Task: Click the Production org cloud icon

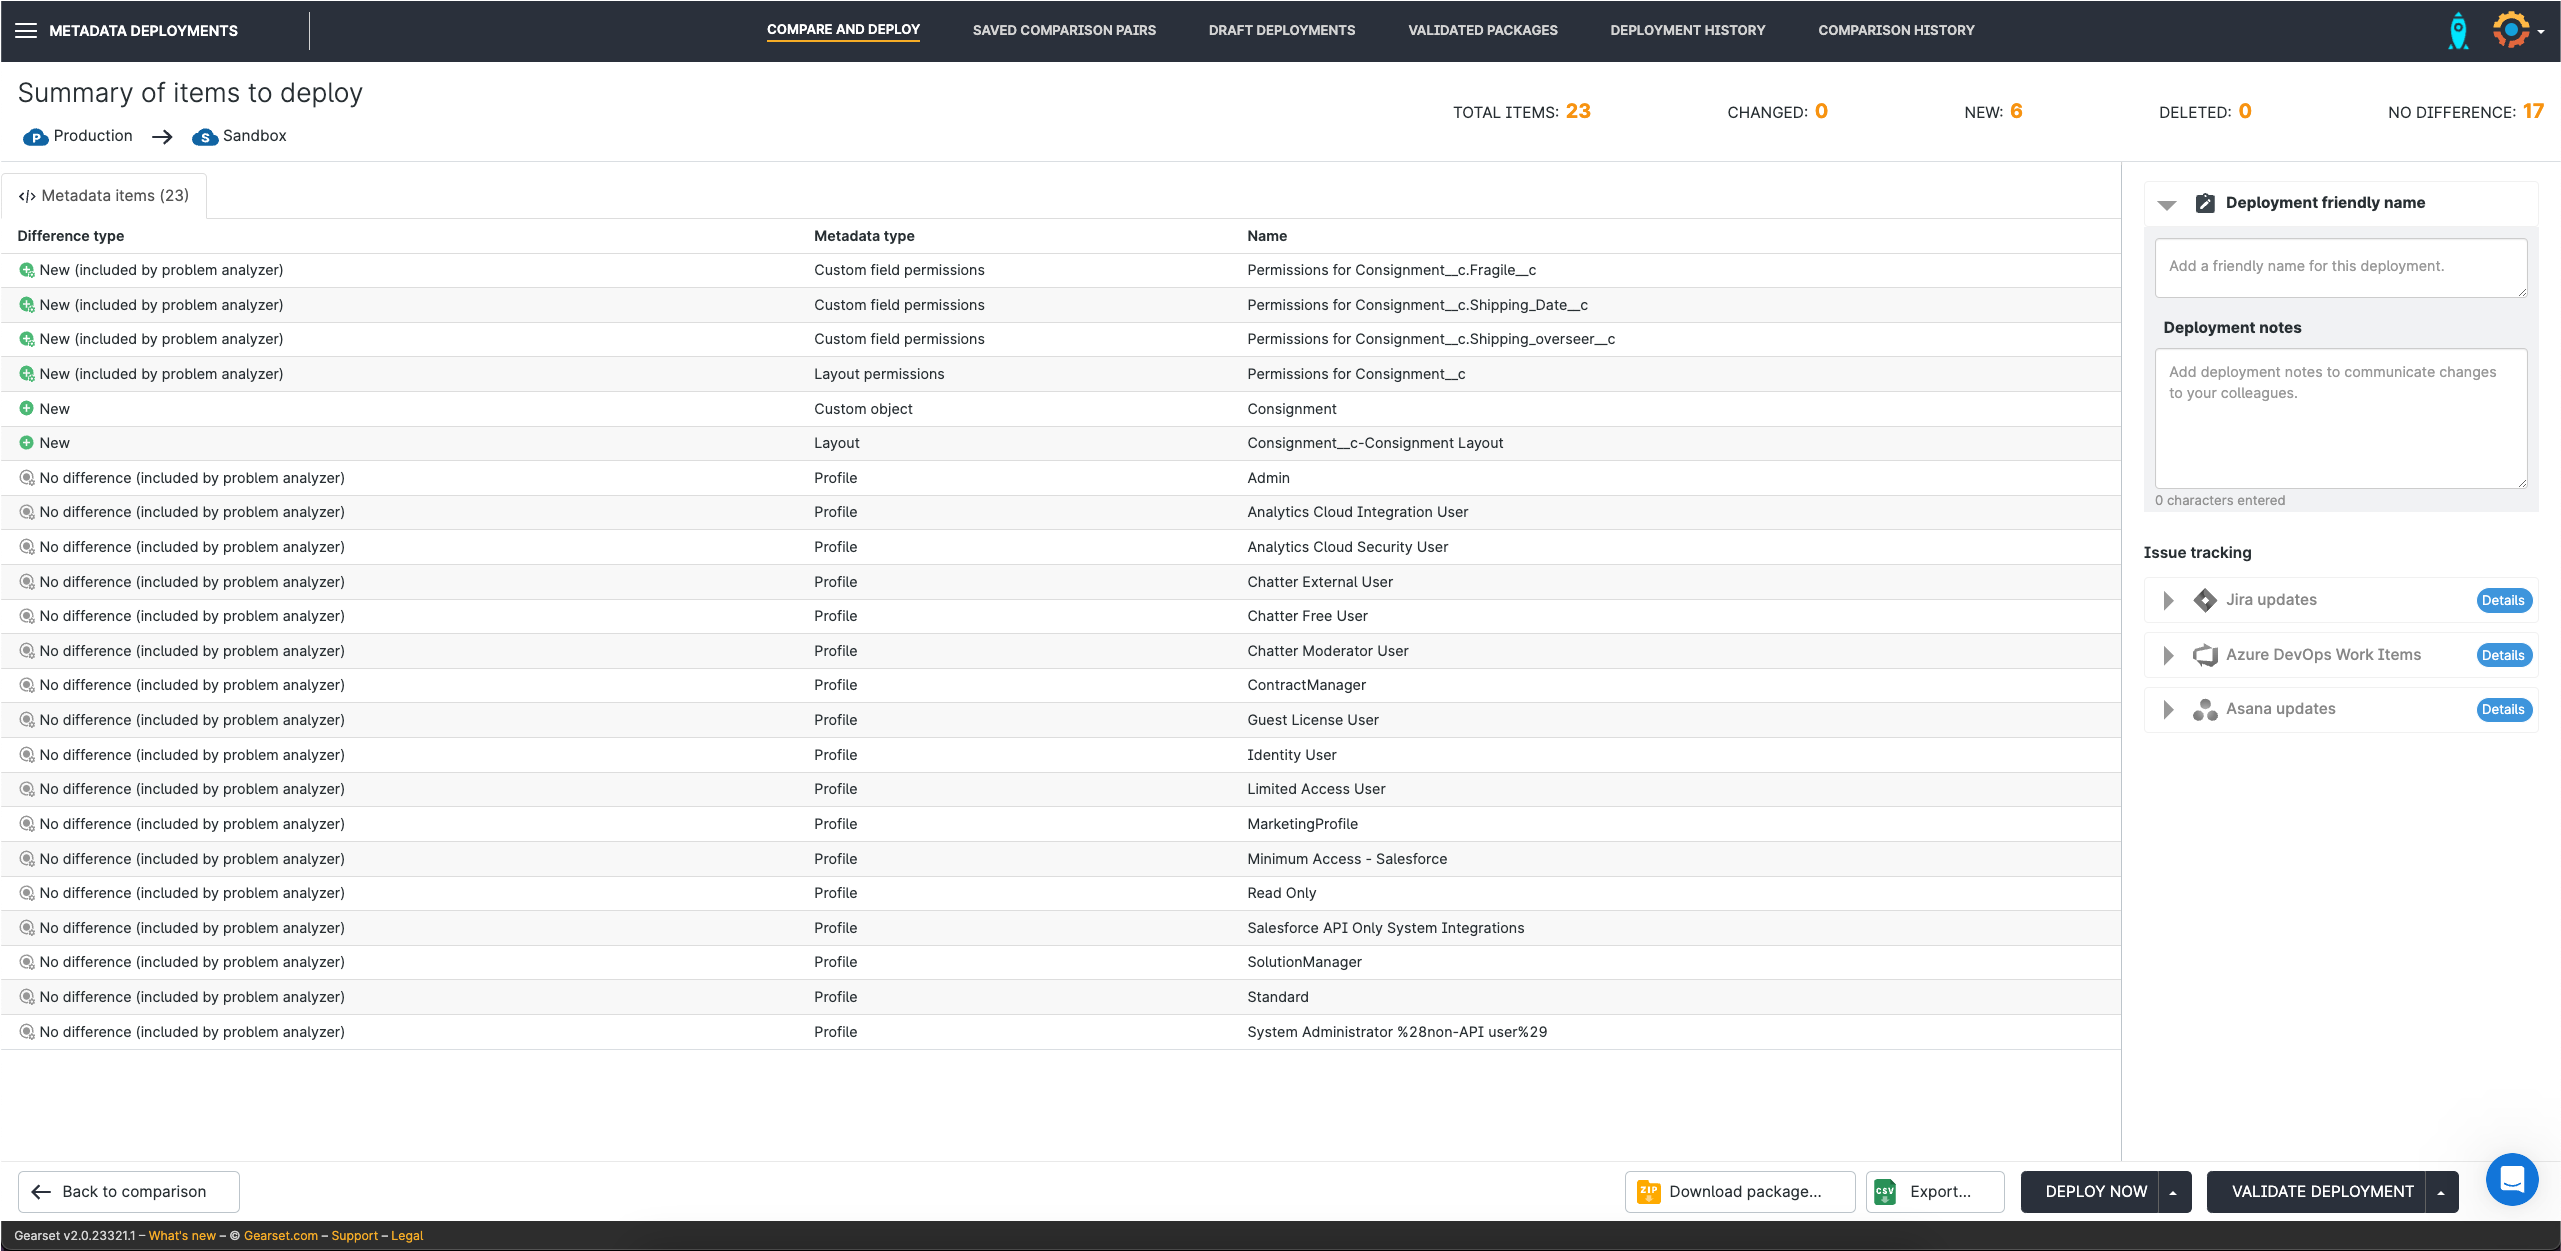Action: point(35,137)
